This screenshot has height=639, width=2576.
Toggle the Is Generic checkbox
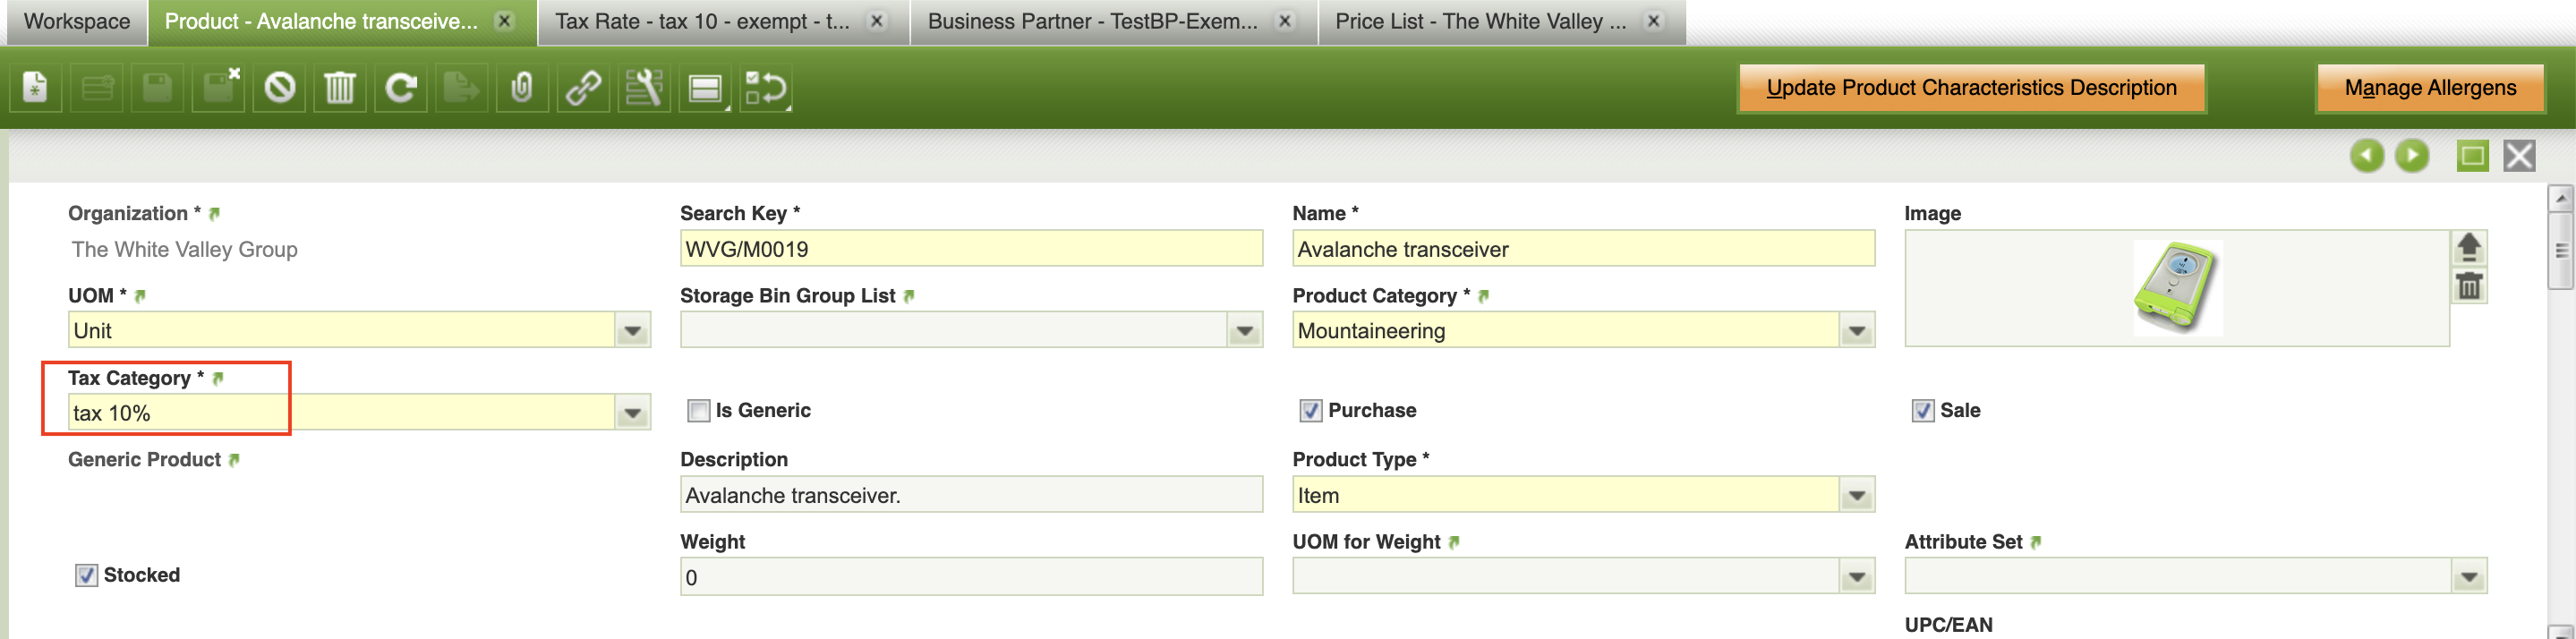point(699,411)
